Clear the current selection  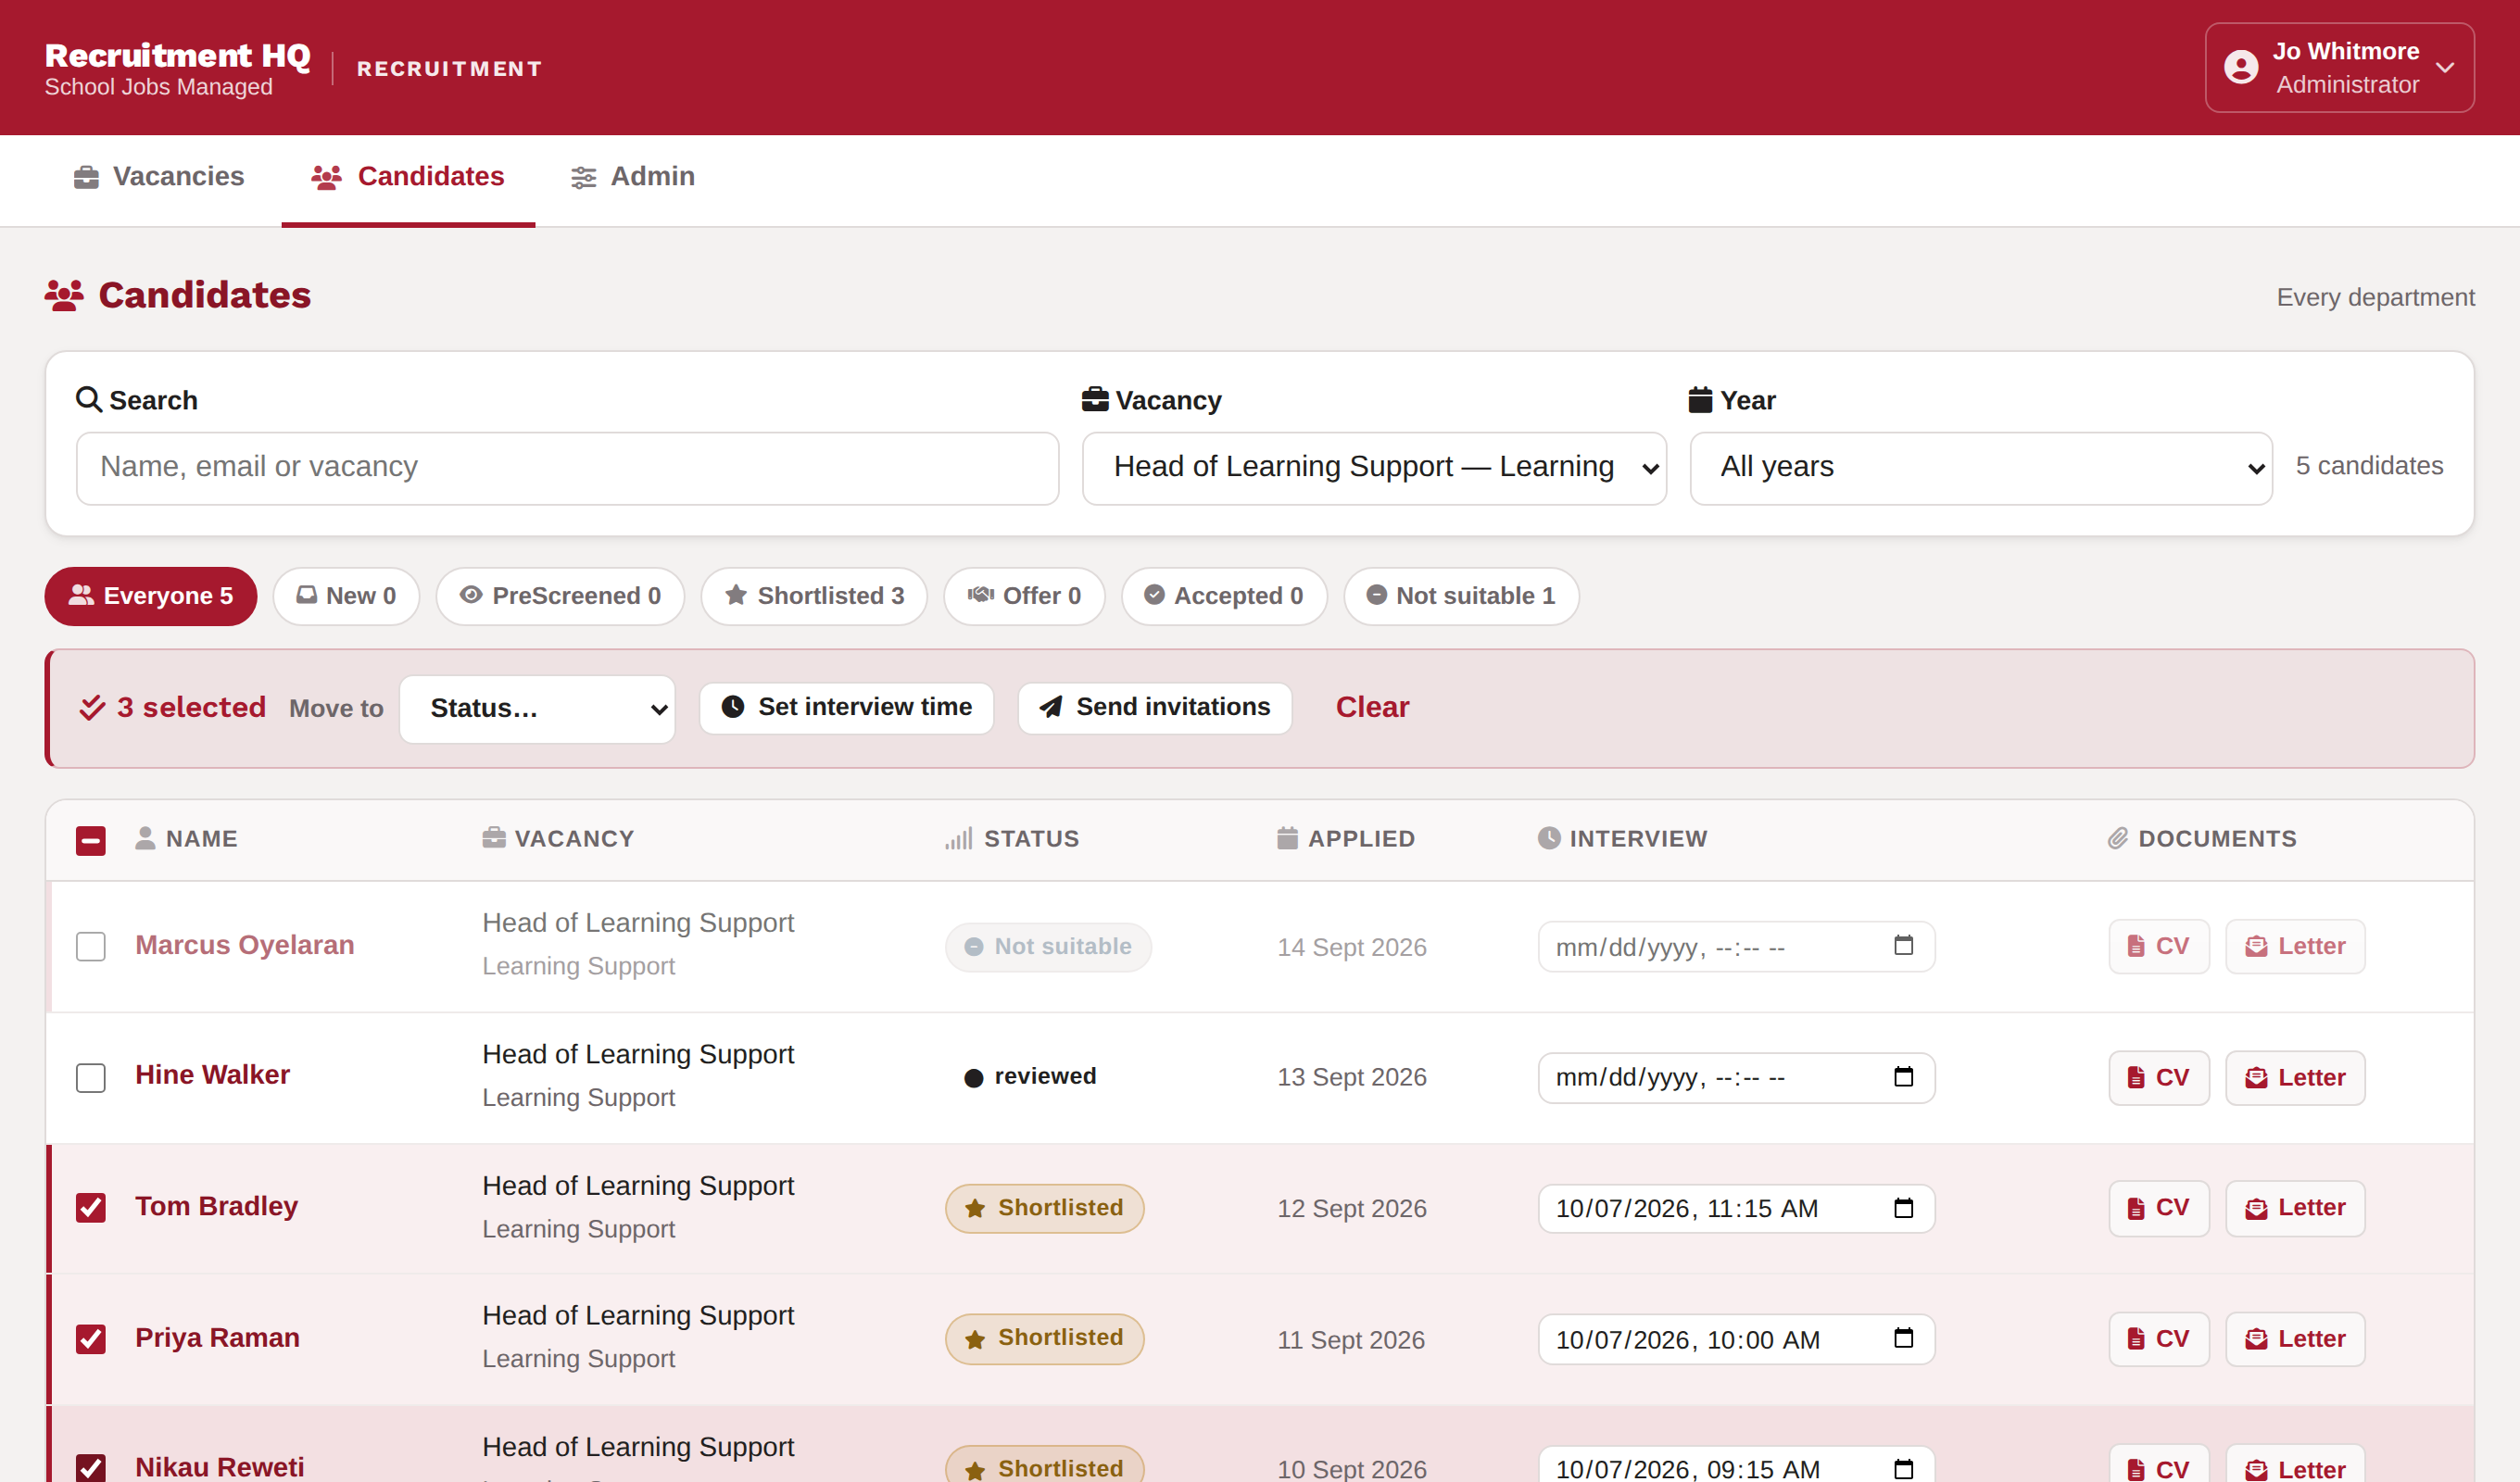[x=1372, y=708]
